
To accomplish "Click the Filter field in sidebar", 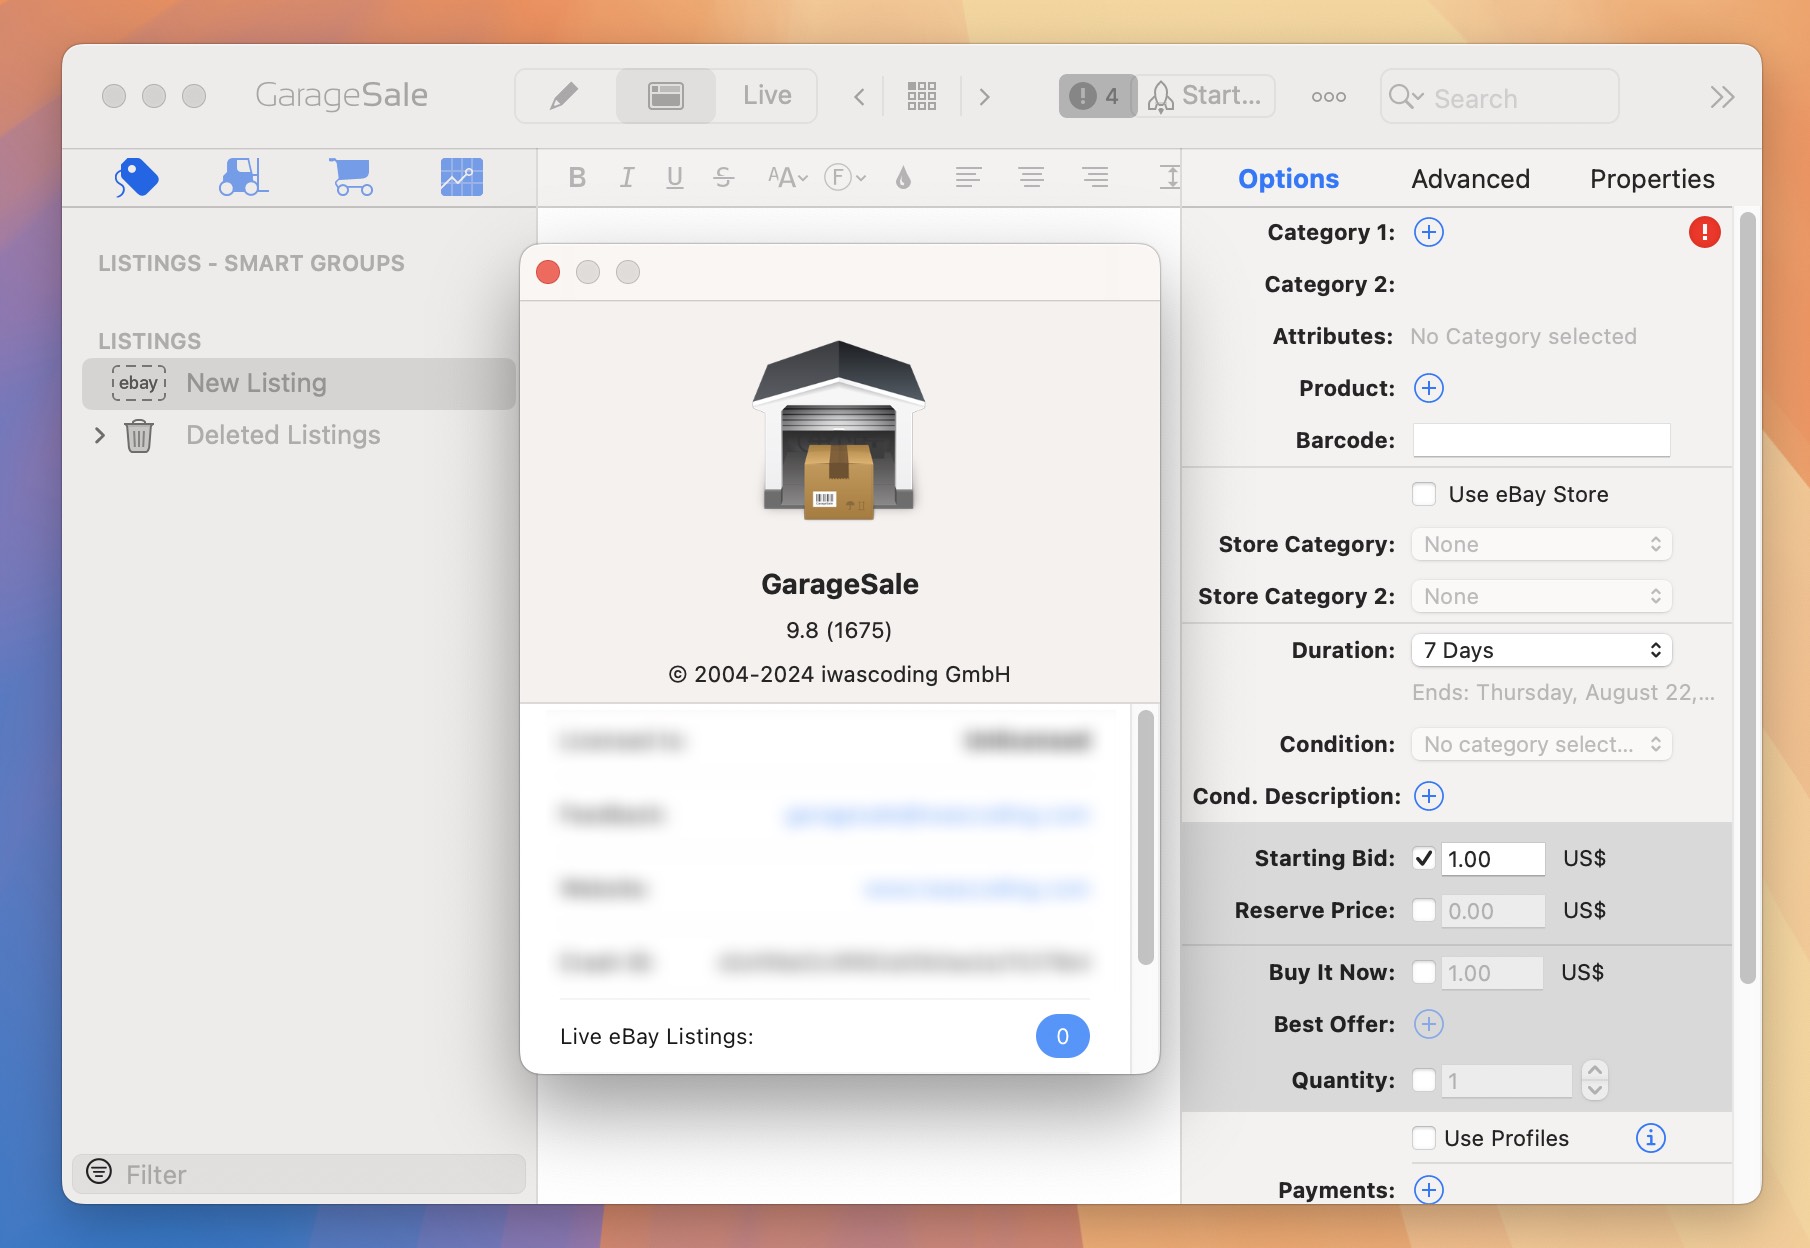I will pyautogui.click(x=299, y=1174).
